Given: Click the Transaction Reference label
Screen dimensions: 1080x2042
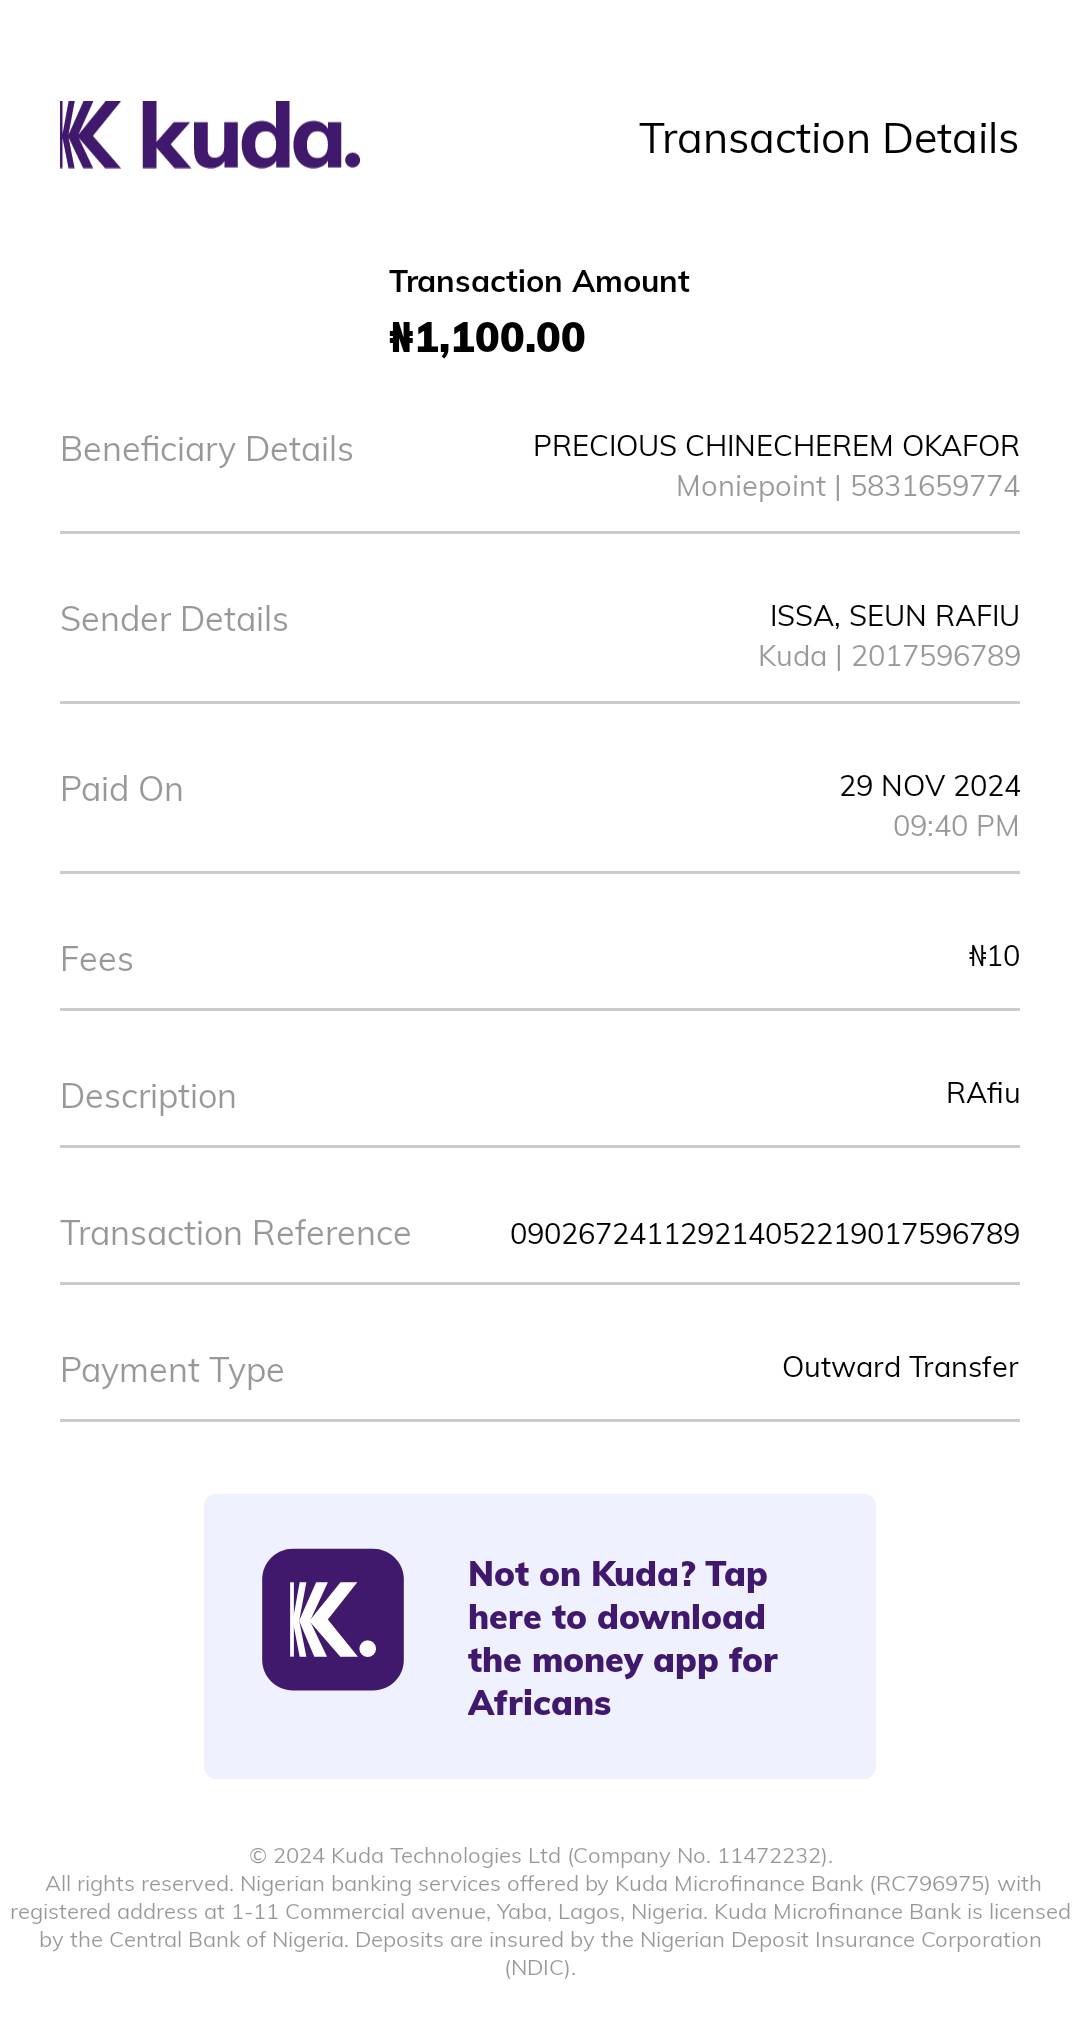Looking at the screenshot, I should pyautogui.click(x=235, y=1234).
